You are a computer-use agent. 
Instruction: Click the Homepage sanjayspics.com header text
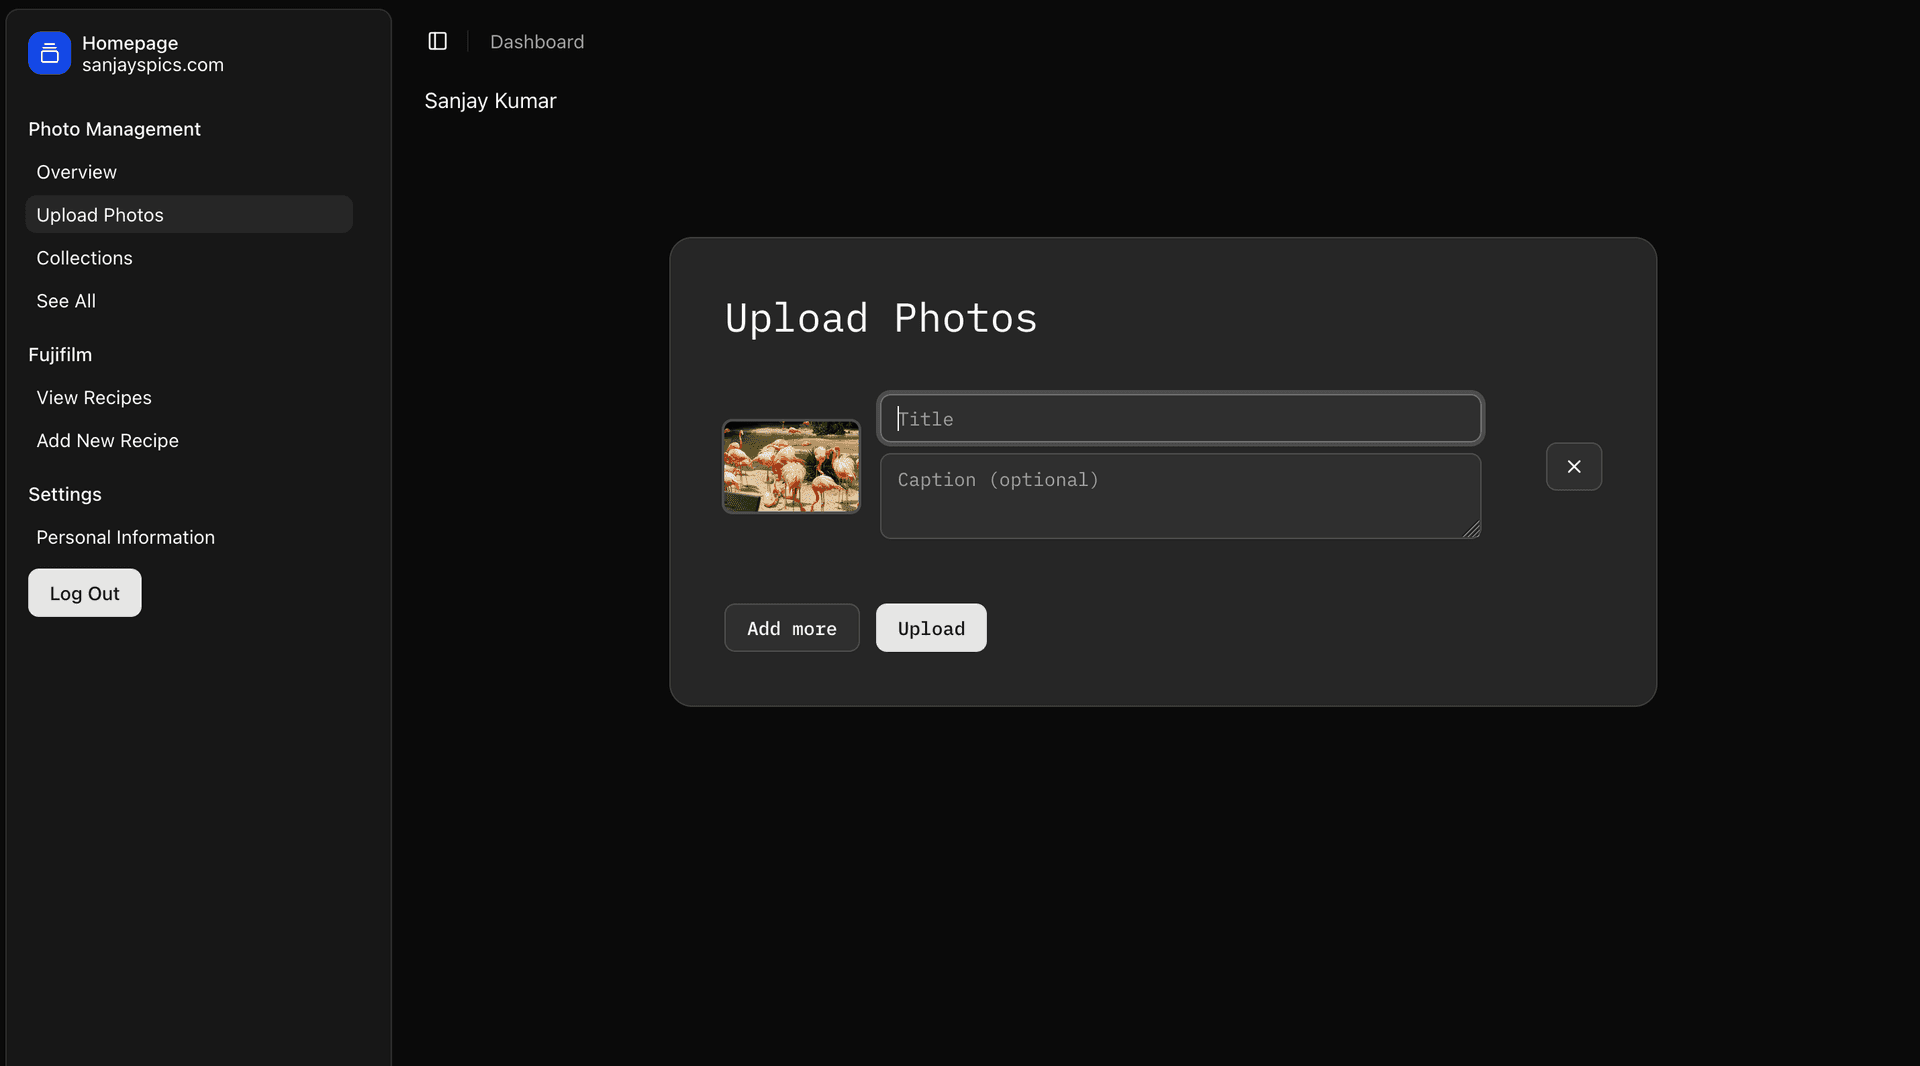153,54
